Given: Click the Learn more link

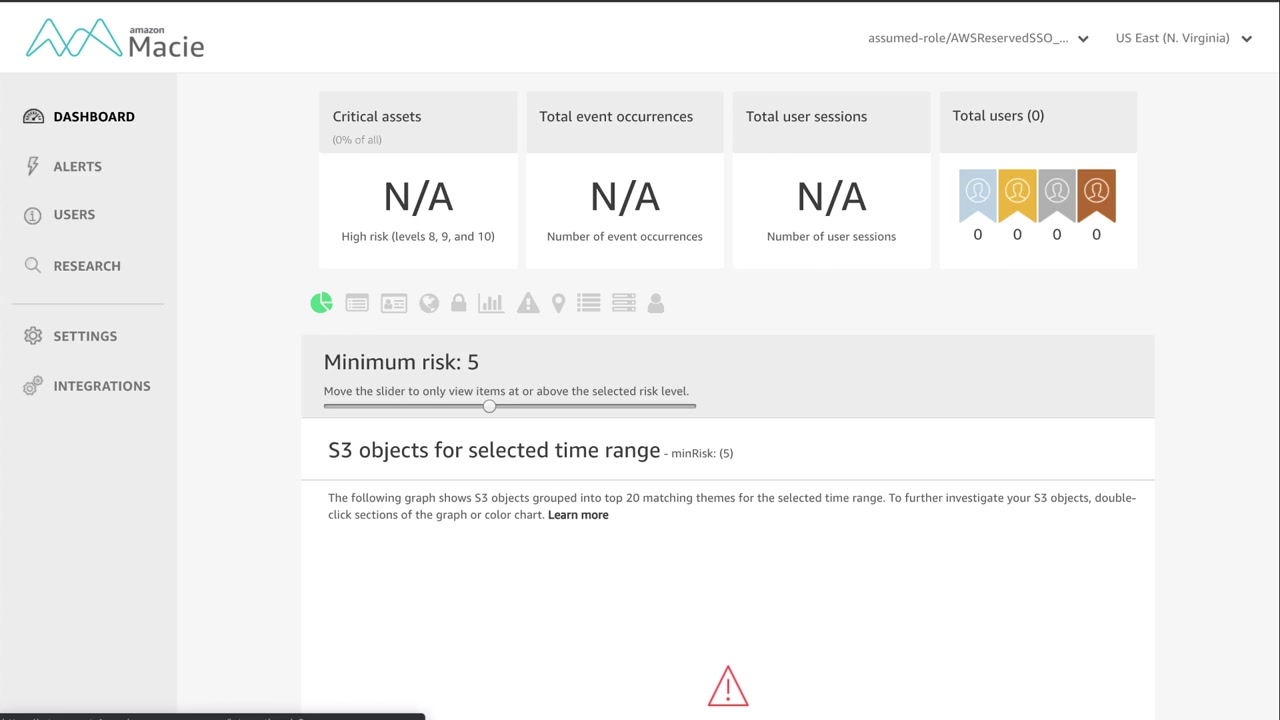Looking at the screenshot, I should coord(578,515).
